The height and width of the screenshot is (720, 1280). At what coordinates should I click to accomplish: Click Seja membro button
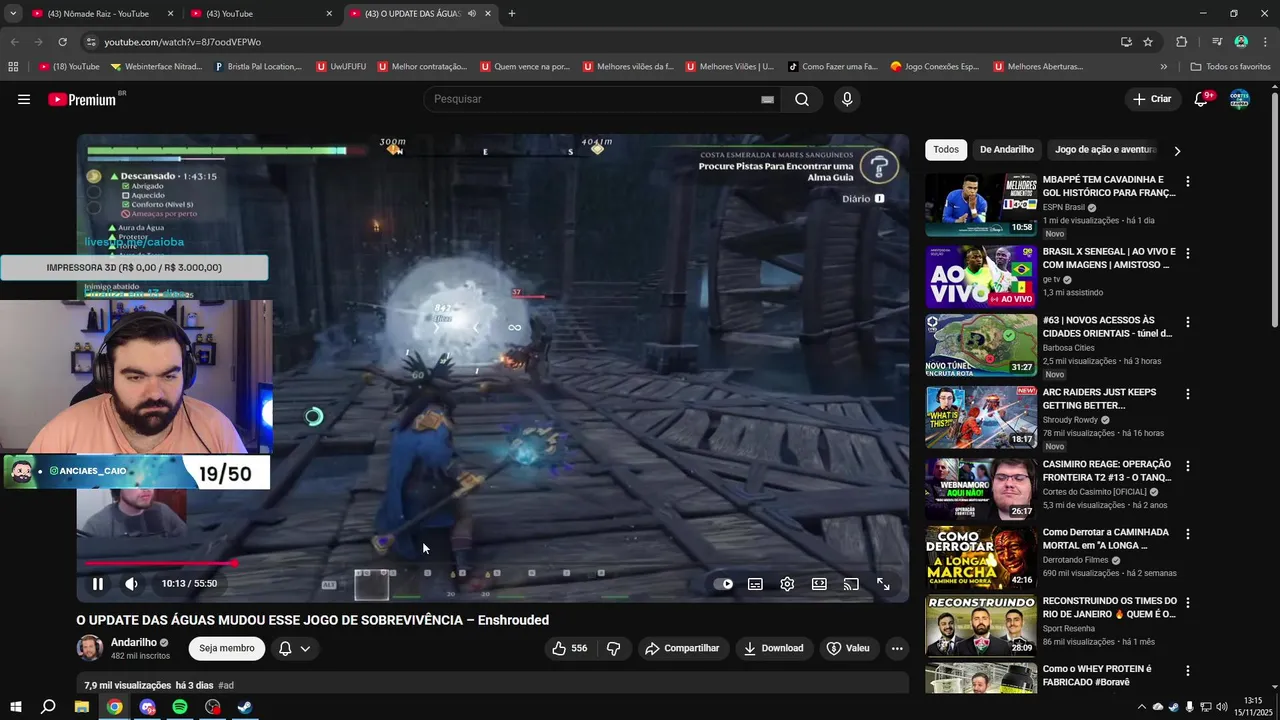(x=226, y=648)
